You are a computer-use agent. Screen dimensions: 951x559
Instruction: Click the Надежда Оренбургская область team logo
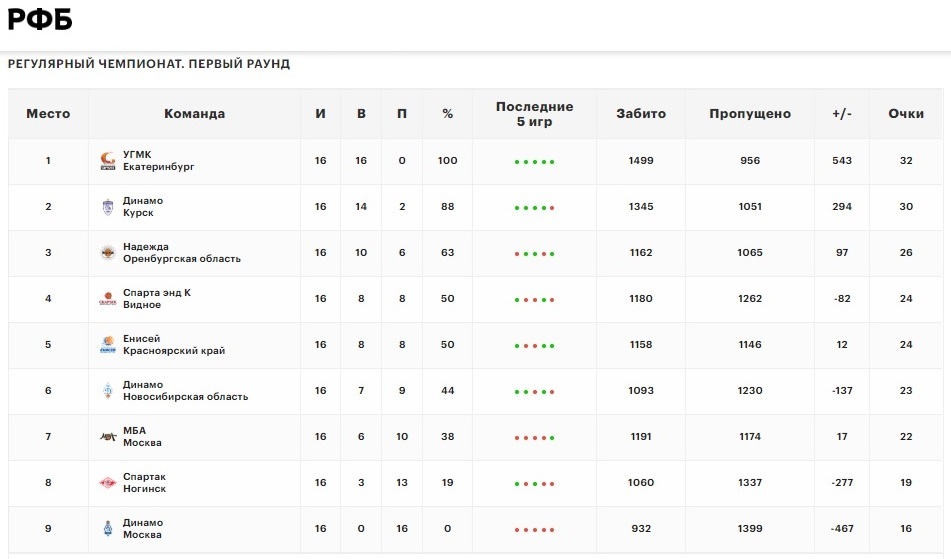[108, 253]
